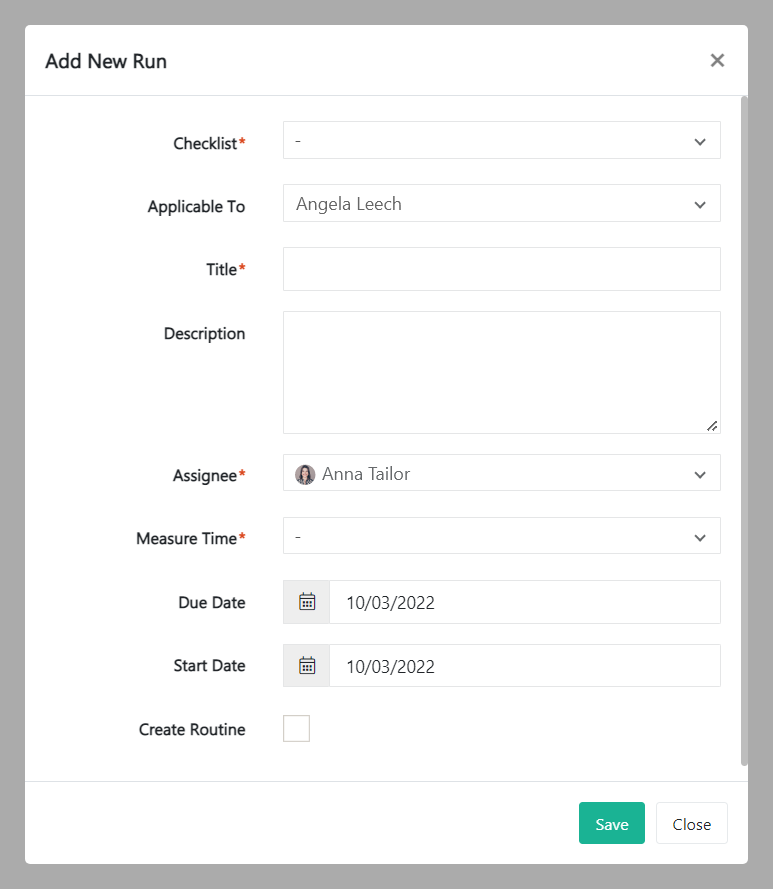The height and width of the screenshot is (889, 773).
Task: Select the required Title input field
Action: pos(500,268)
